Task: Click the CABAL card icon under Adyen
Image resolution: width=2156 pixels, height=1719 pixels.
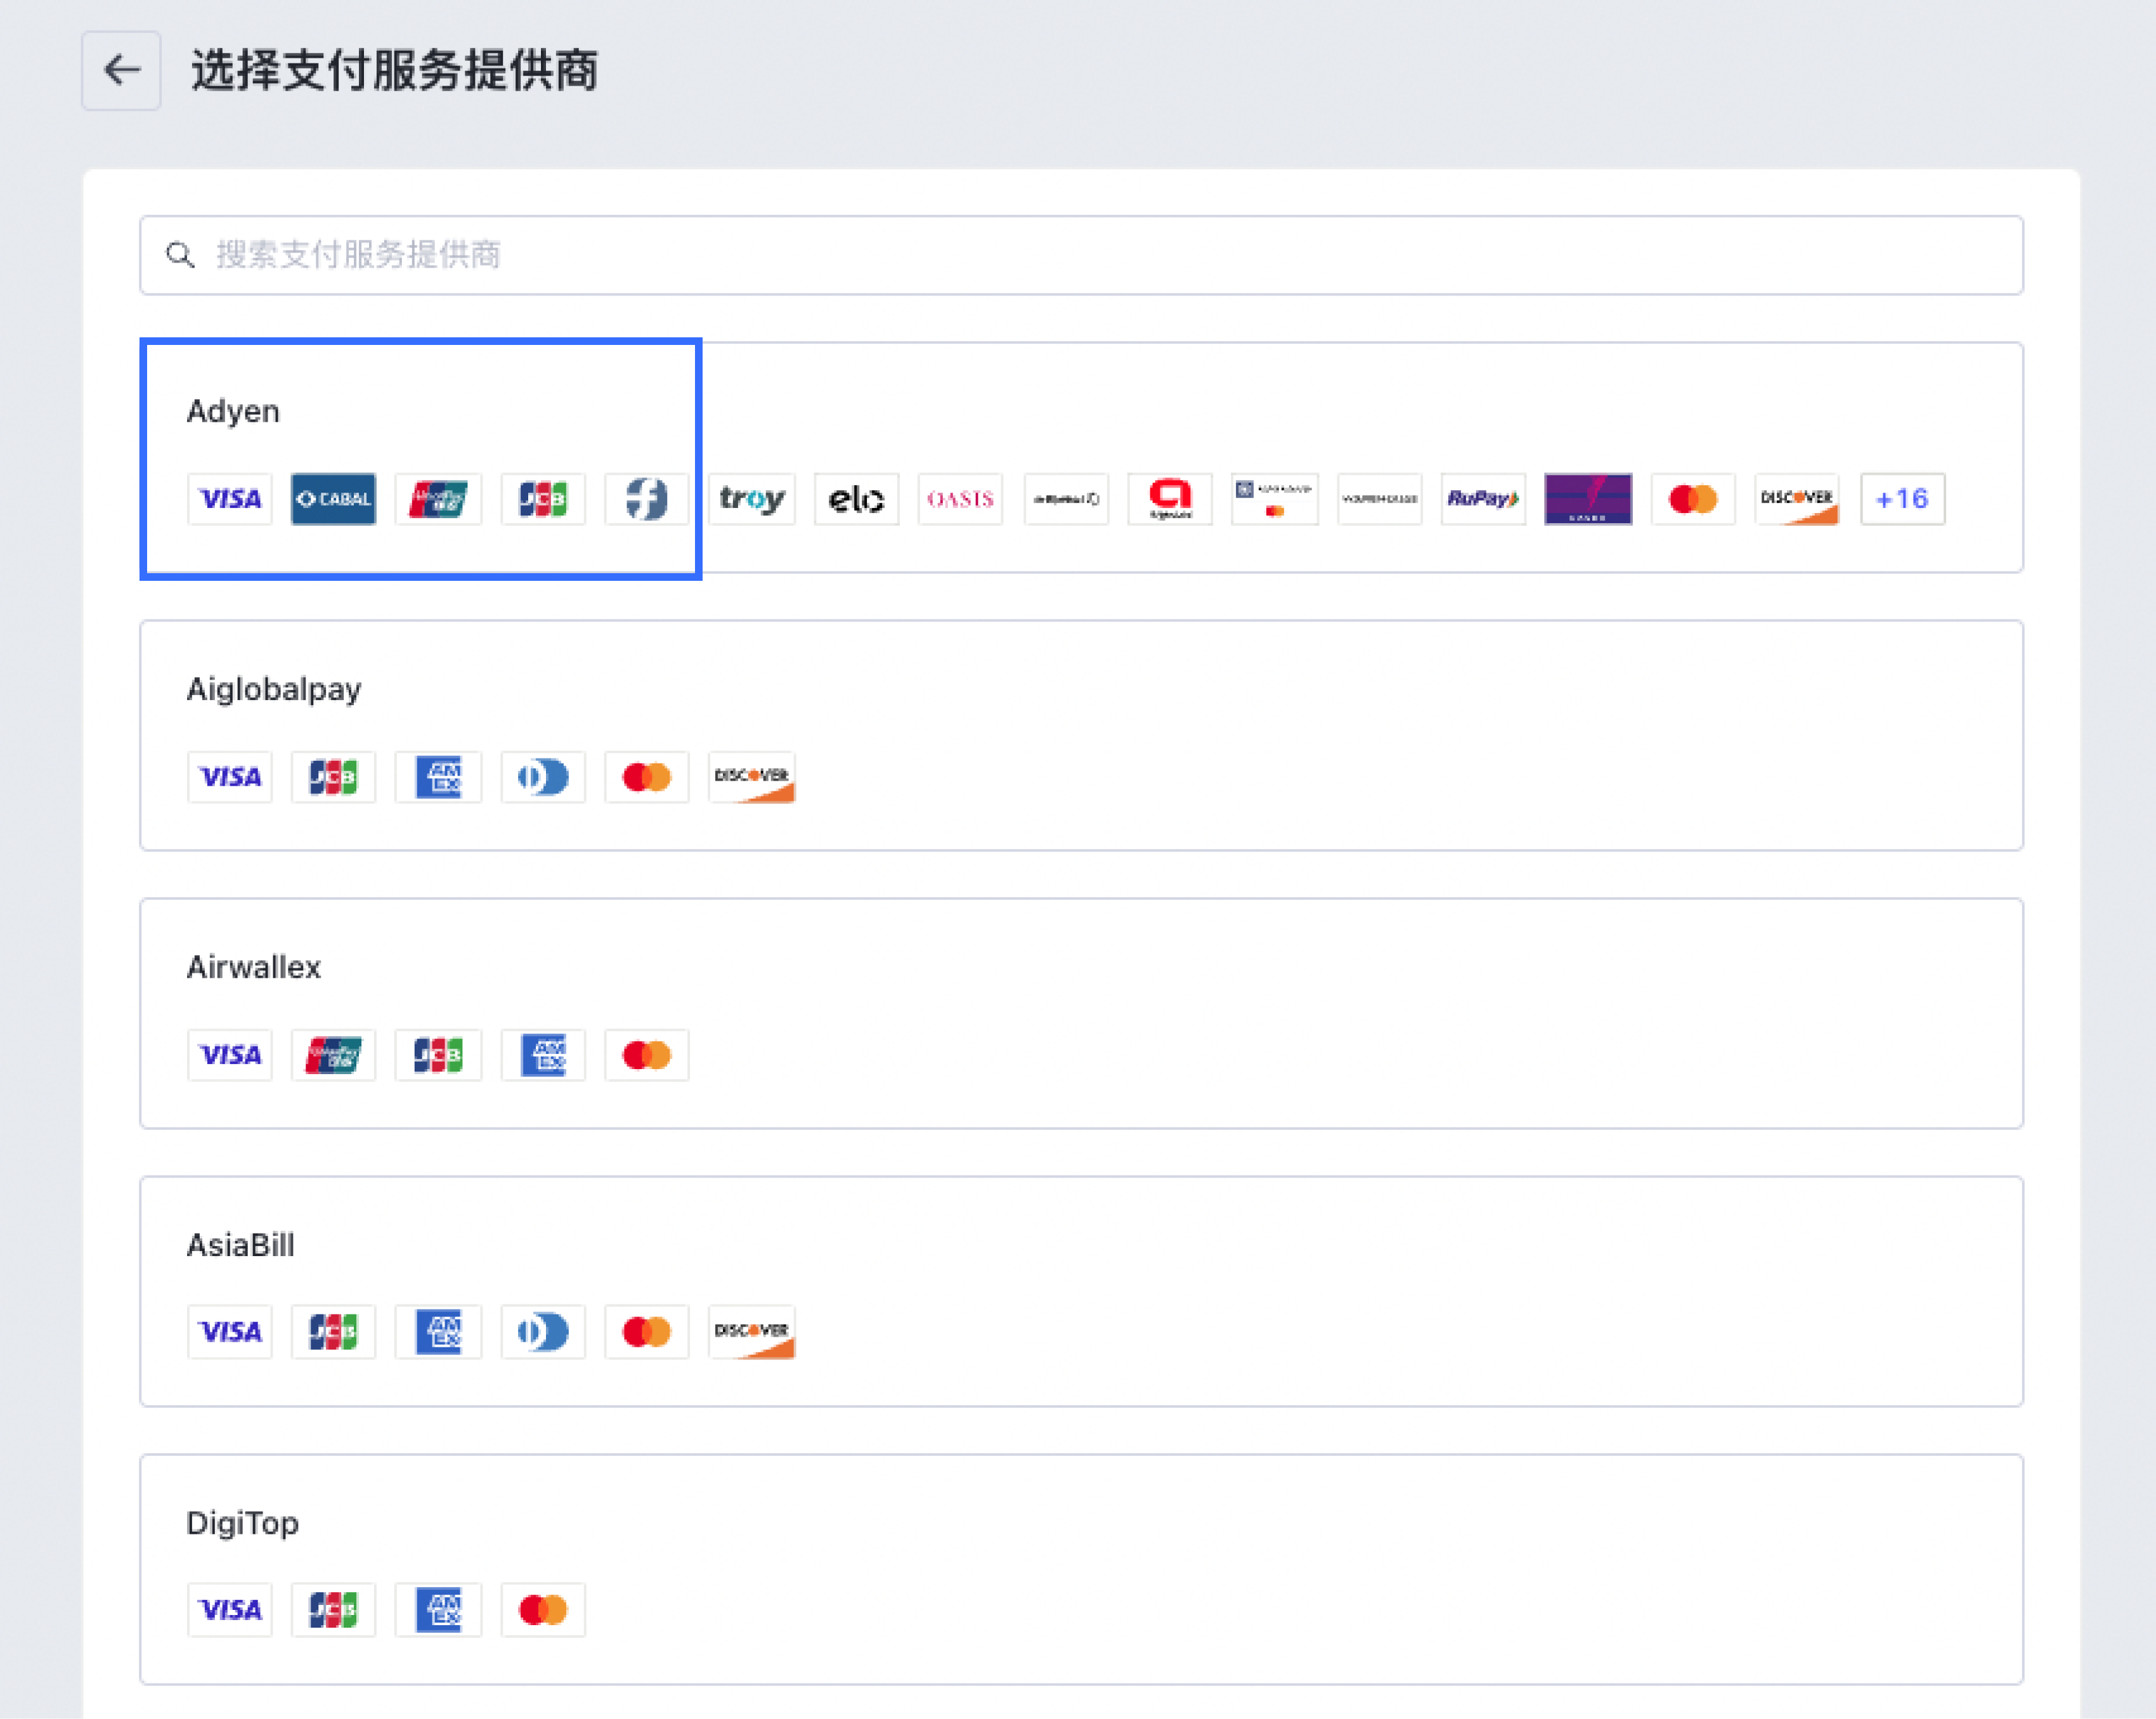Action: [333, 499]
